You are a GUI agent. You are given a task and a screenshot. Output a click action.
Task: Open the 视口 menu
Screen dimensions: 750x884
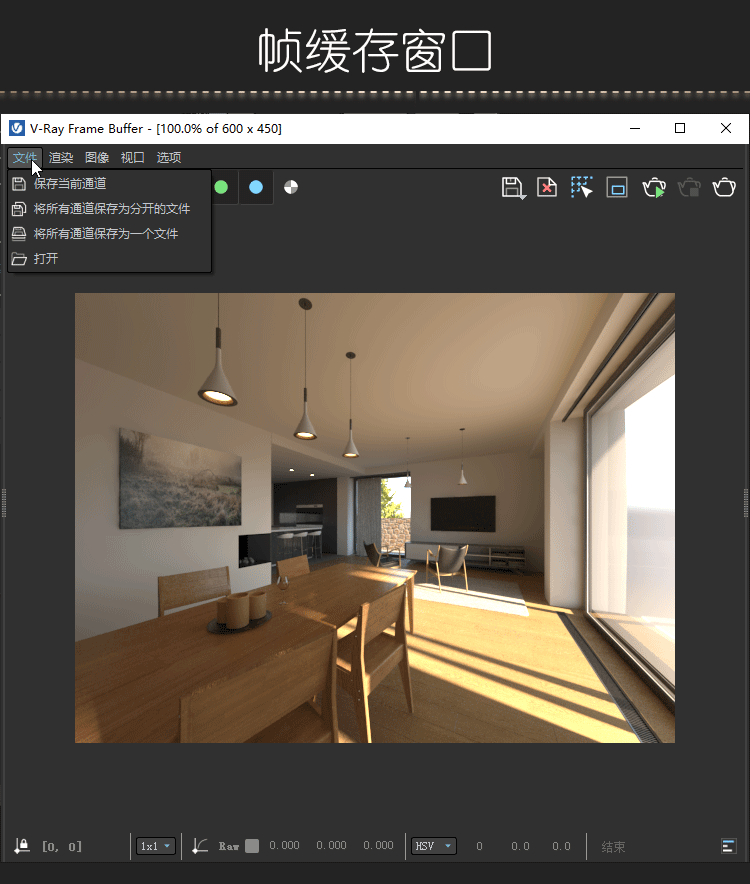pyautogui.click(x=133, y=157)
